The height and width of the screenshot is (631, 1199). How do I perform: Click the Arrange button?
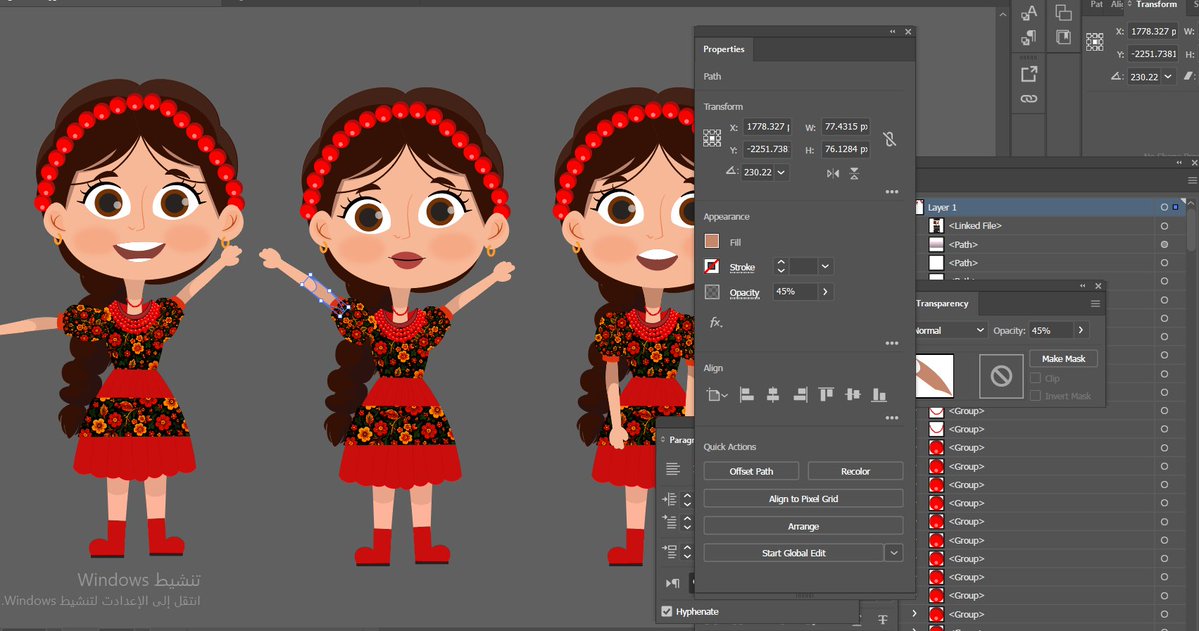(x=803, y=526)
